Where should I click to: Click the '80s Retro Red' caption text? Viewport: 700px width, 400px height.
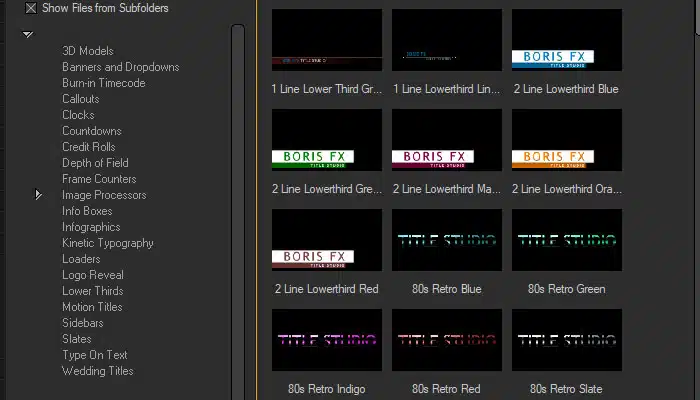446,389
